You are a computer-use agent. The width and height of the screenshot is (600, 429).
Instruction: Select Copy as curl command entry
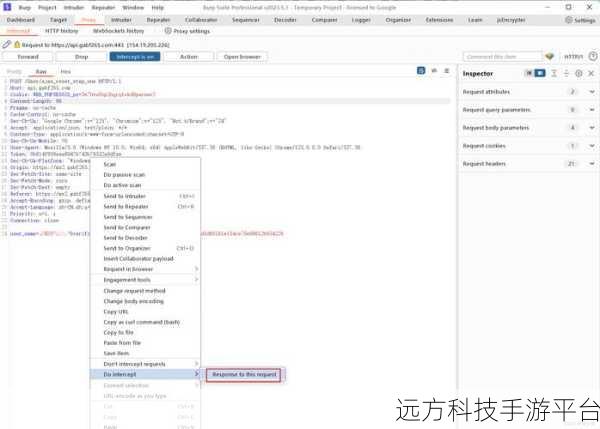pos(145,322)
